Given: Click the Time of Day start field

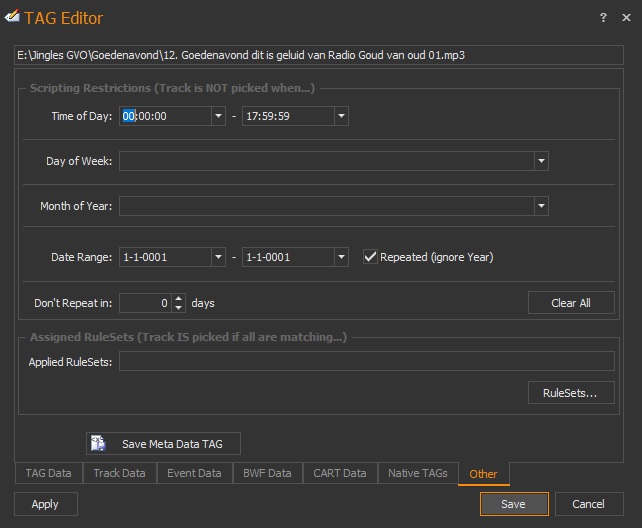Looking at the screenshot, I should tap(165, 116).
